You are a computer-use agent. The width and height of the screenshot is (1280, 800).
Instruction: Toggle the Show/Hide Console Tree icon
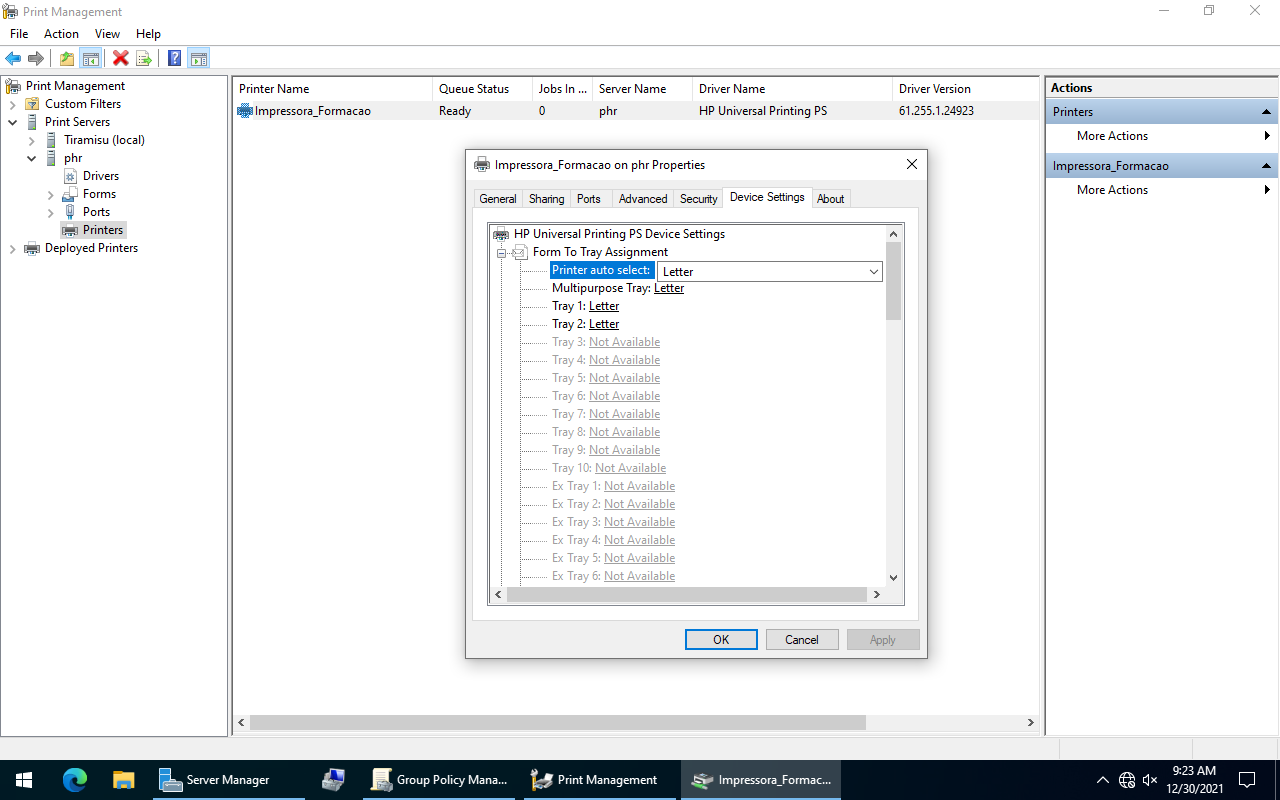[90, 58]
